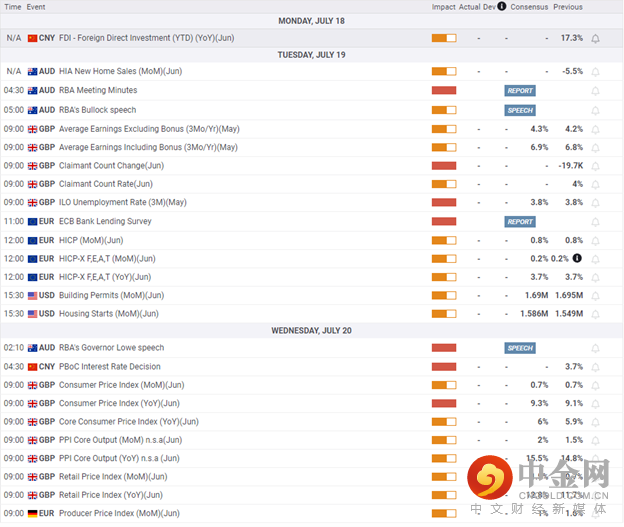Click previous value 17.3% for FDI
The image size is (624, 527).
coord(572,38)
